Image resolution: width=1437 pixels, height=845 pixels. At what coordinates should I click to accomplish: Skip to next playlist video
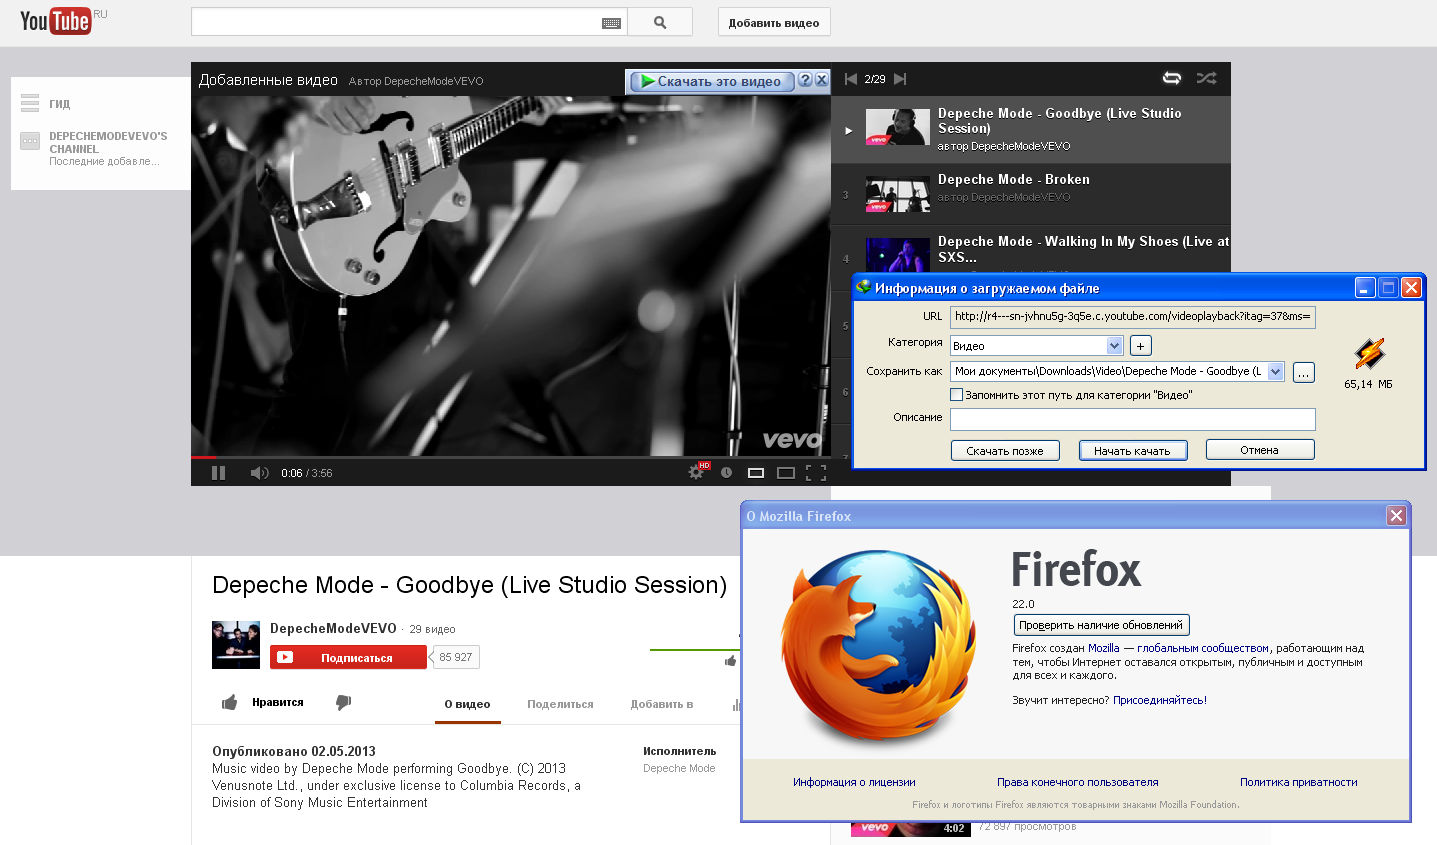[x=900, y=79]
